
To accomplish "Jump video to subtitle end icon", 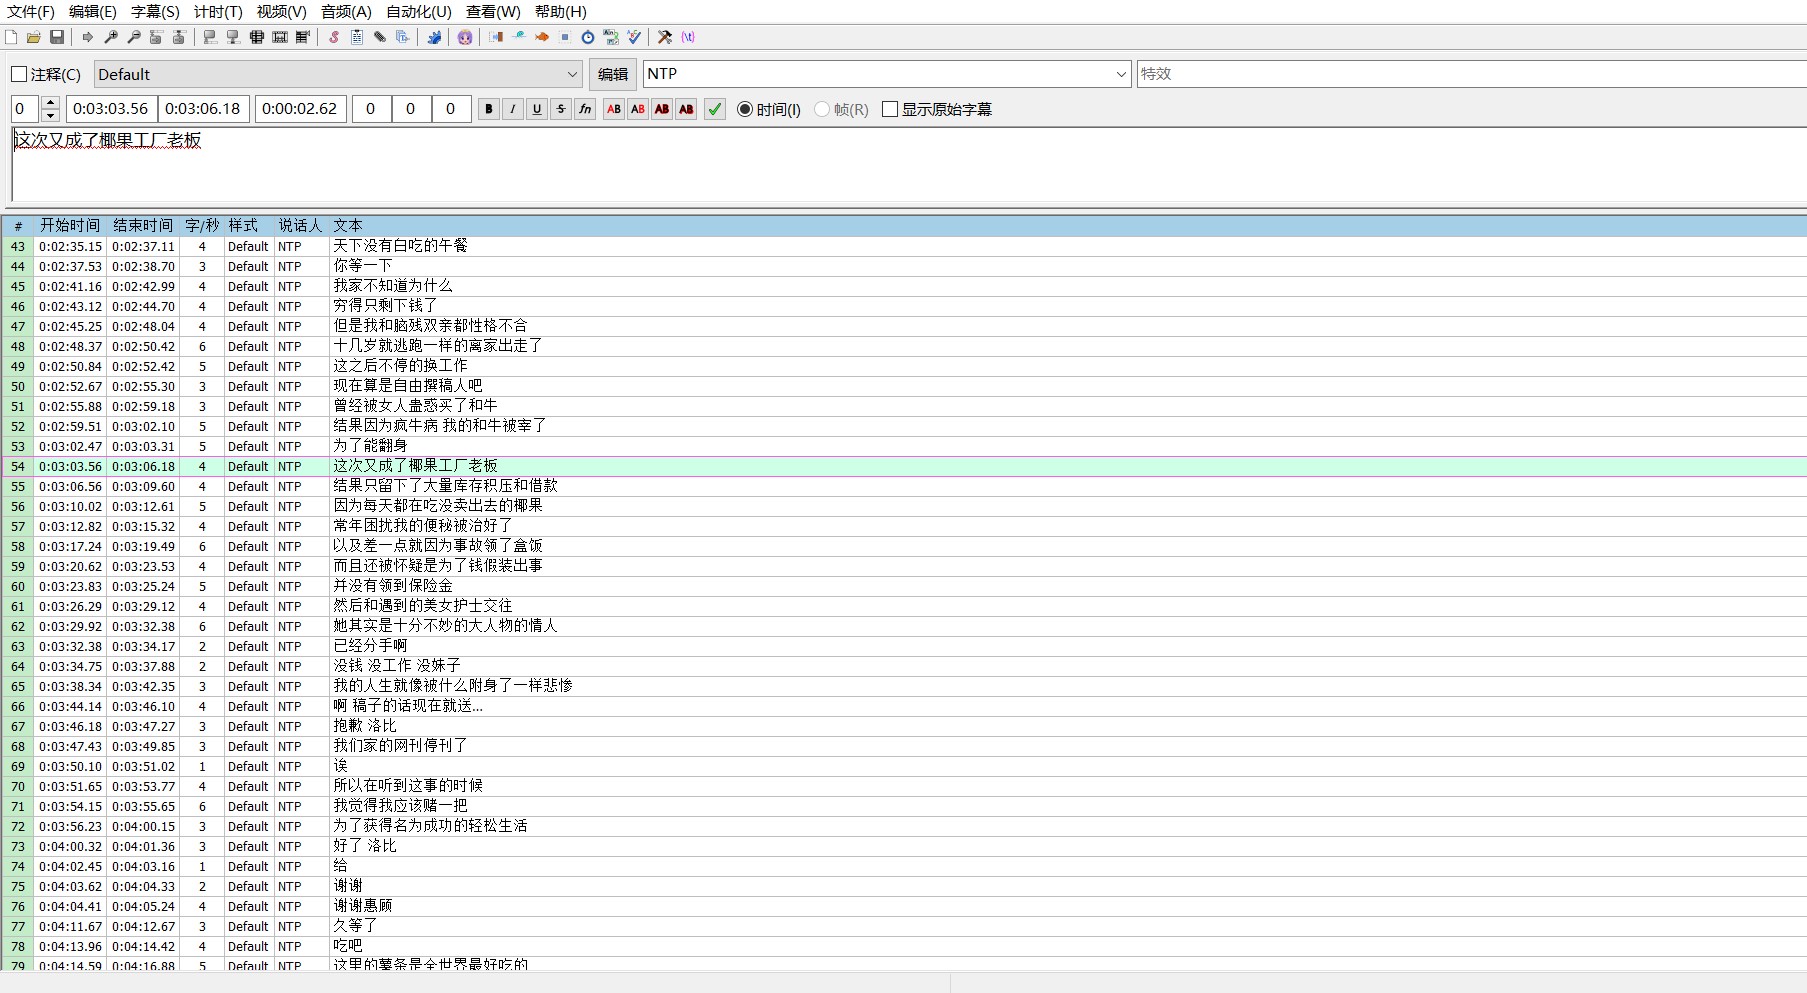I will coord(179,37).
